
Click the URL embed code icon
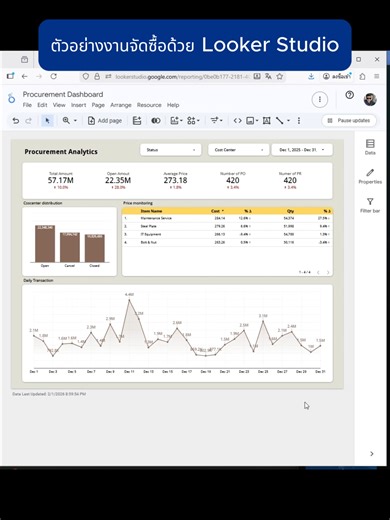point(237,121)
